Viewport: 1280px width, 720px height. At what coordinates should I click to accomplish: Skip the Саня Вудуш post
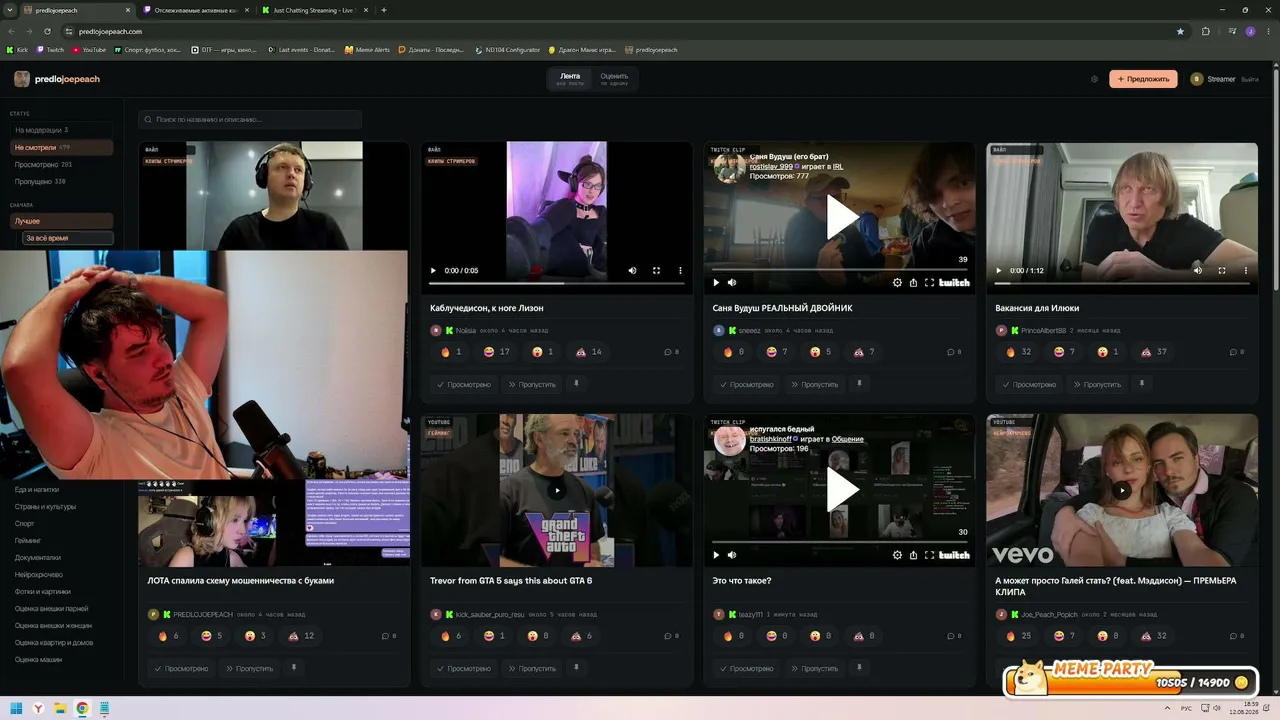(x=813, y=384)
